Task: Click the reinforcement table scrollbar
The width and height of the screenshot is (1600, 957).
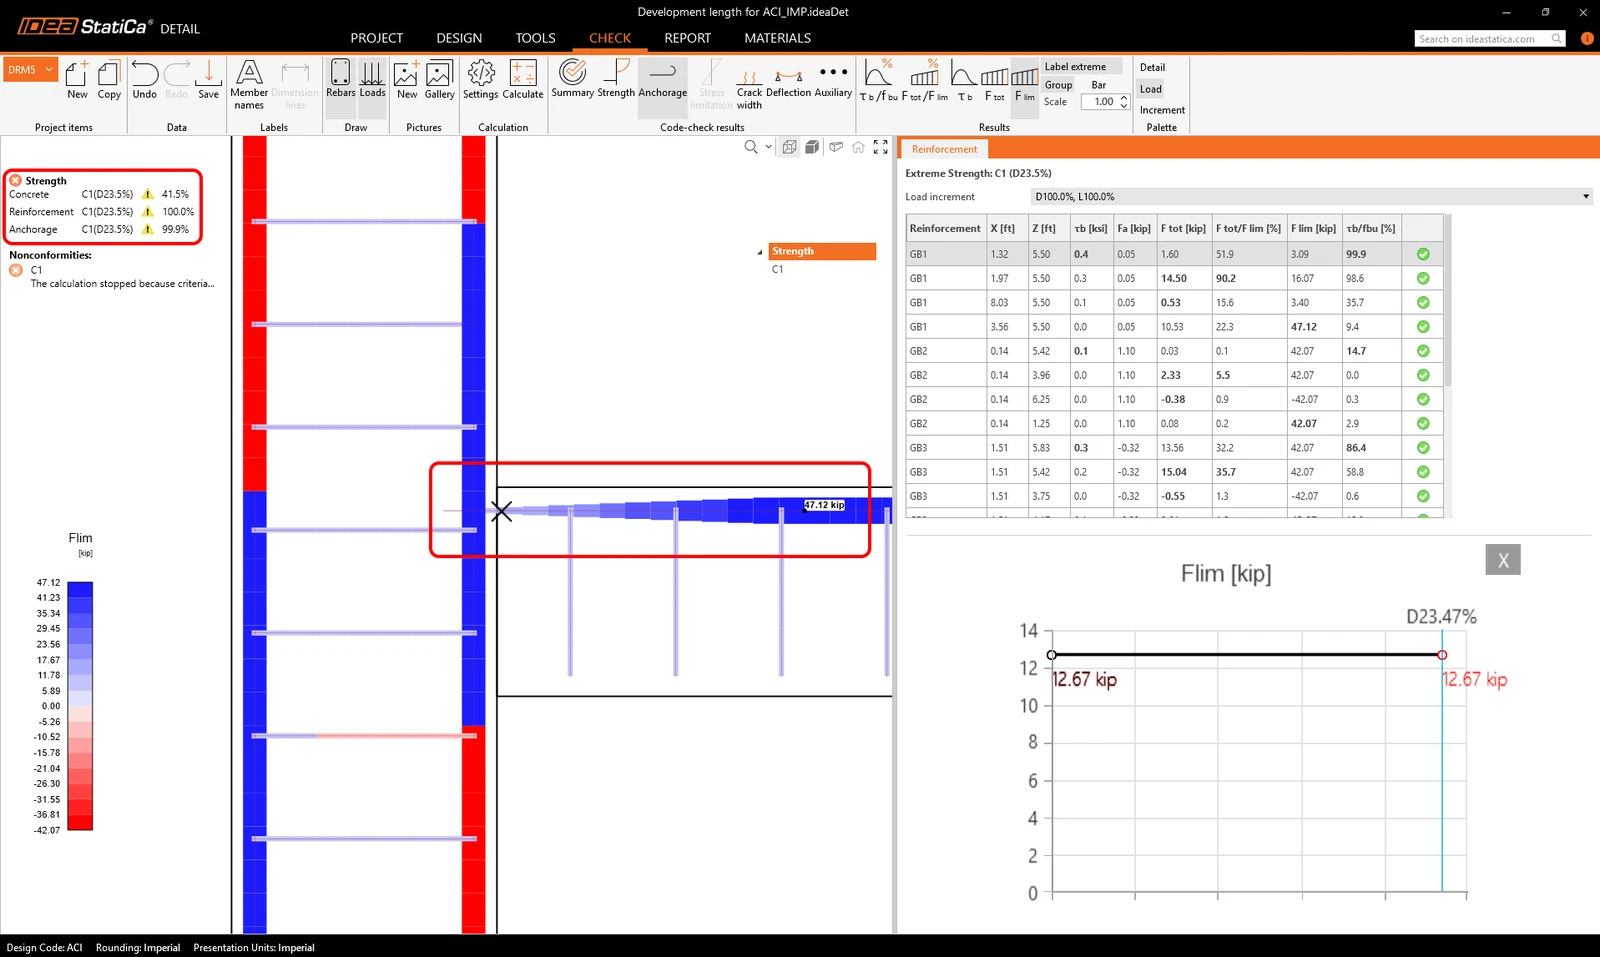Action: pyautogui.click(x=1447, y=300)
